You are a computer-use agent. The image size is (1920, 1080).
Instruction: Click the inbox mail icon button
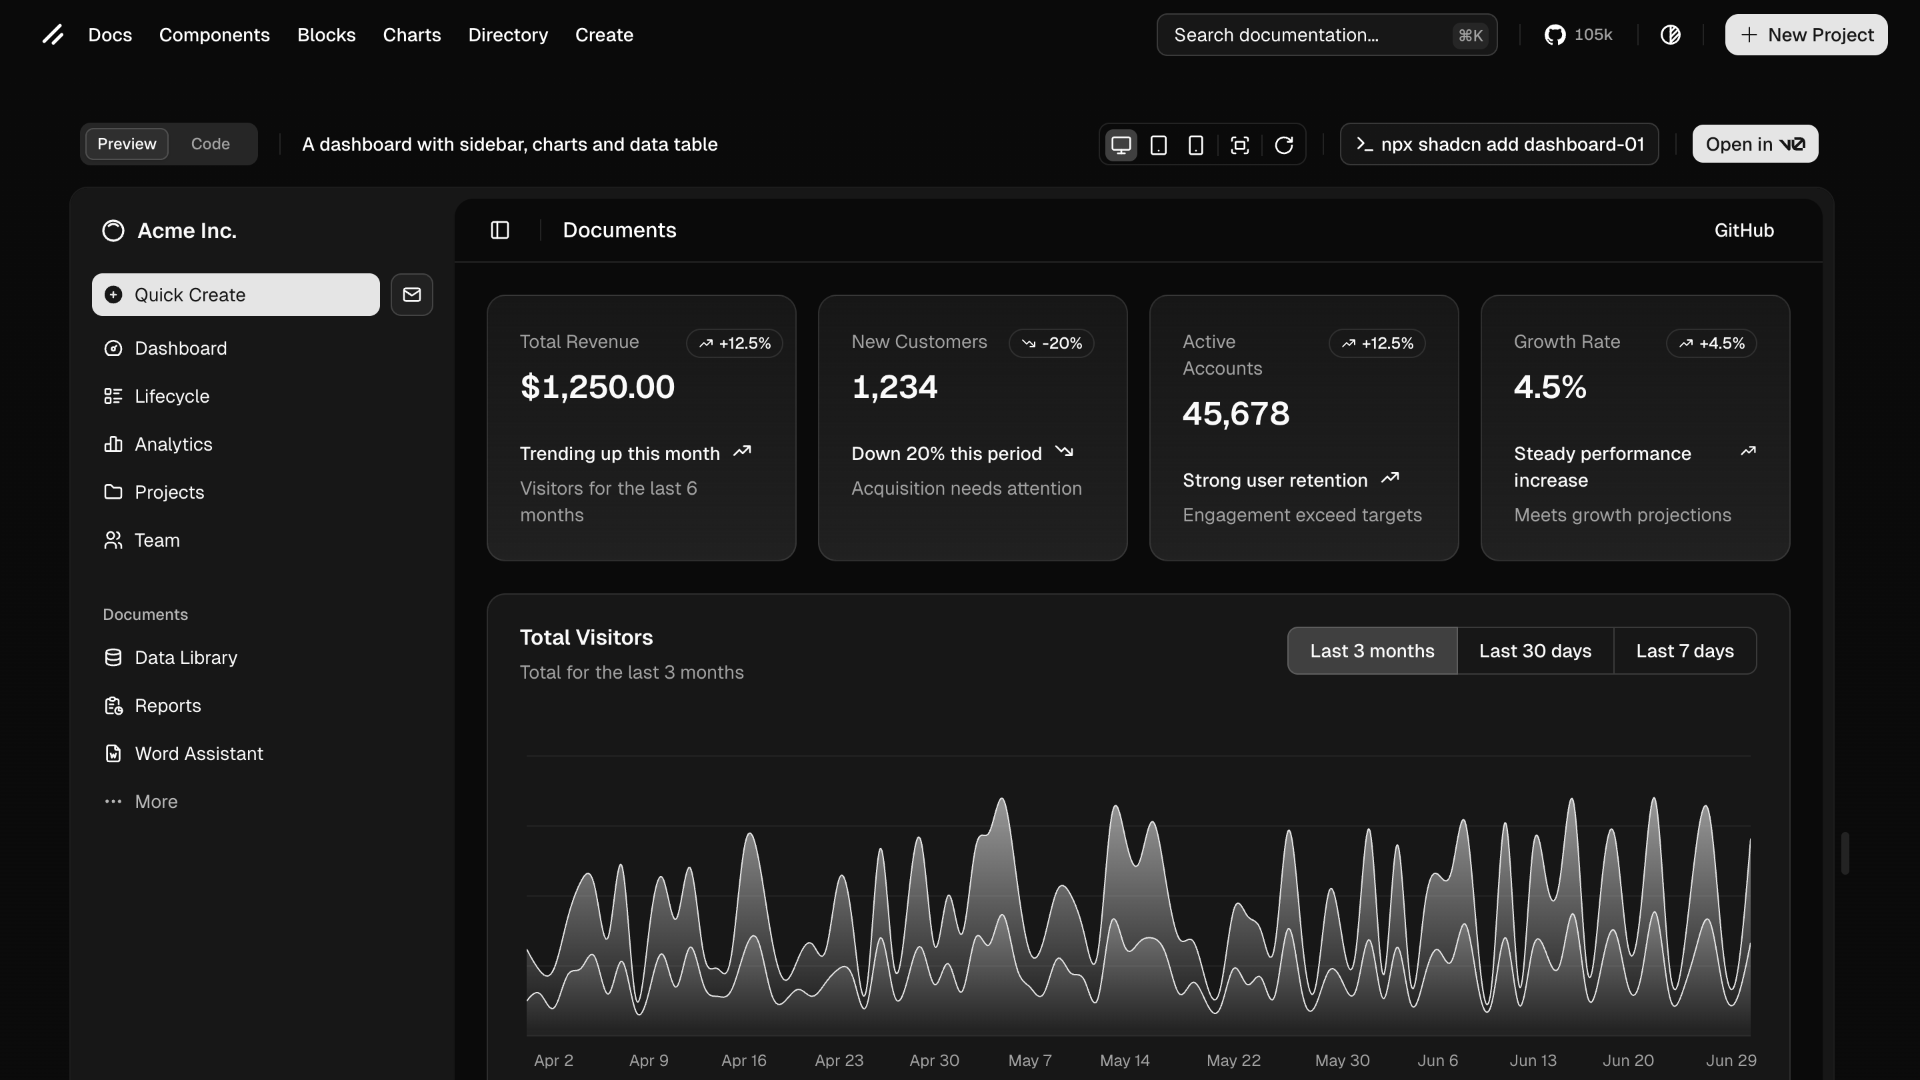[x=412, y=295]
